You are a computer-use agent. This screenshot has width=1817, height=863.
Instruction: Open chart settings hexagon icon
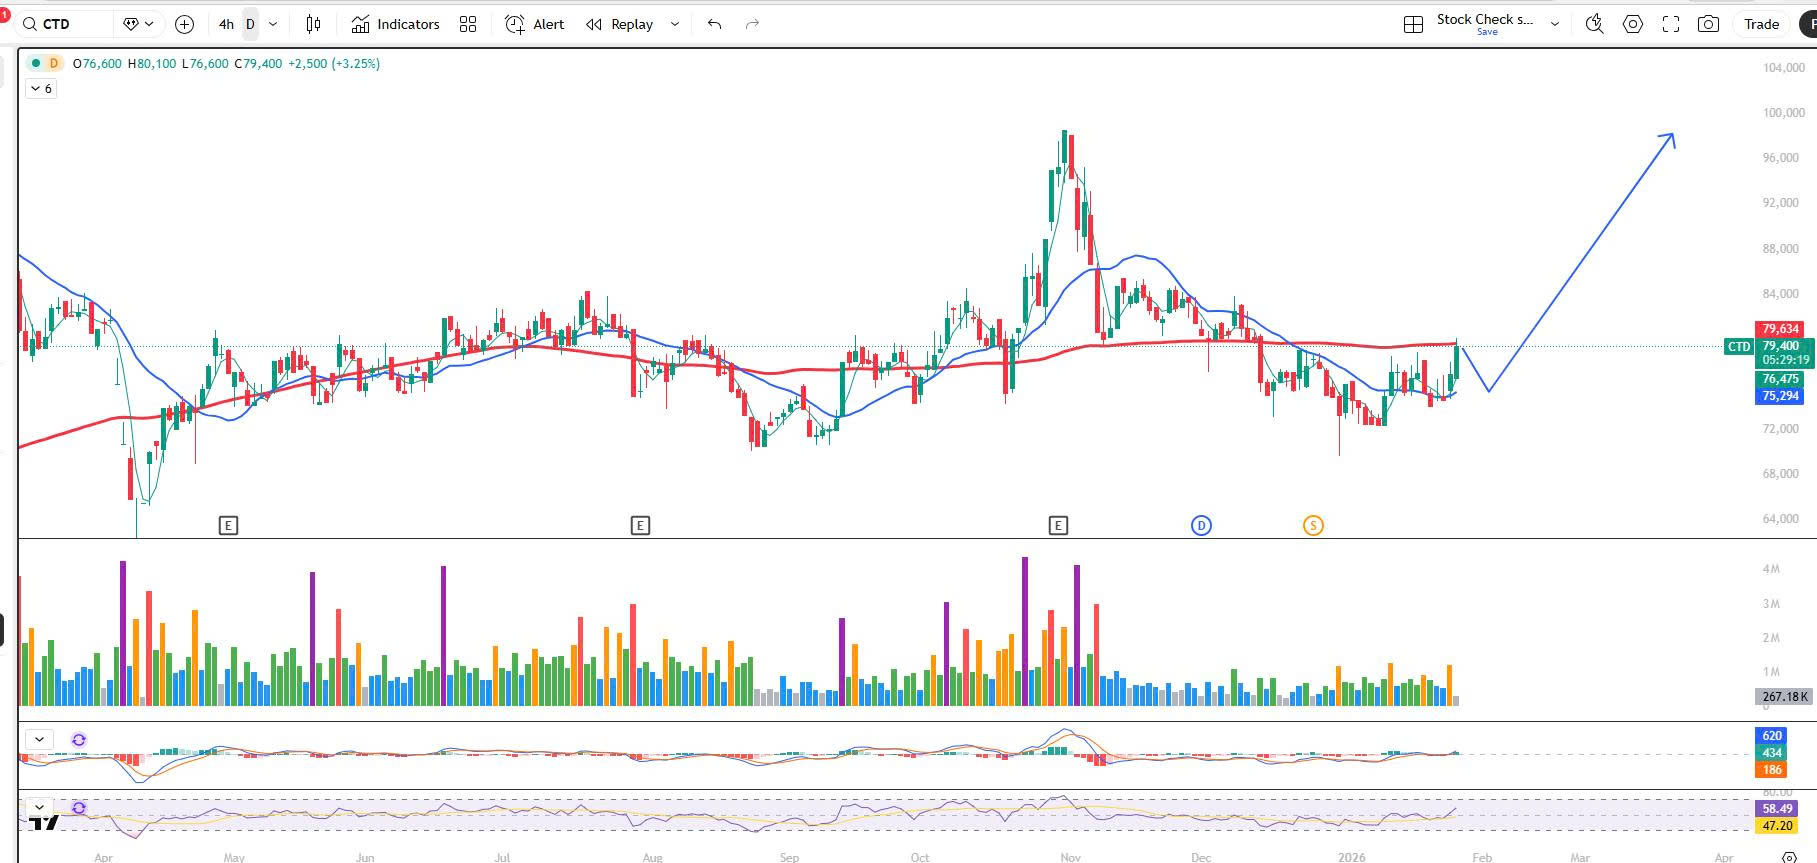[1632, 24]
